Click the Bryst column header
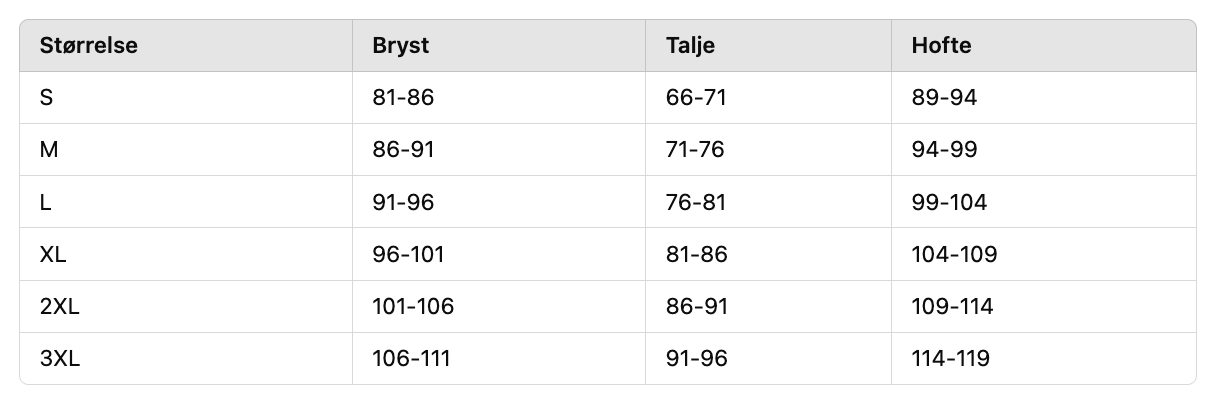 pos(400,46)
